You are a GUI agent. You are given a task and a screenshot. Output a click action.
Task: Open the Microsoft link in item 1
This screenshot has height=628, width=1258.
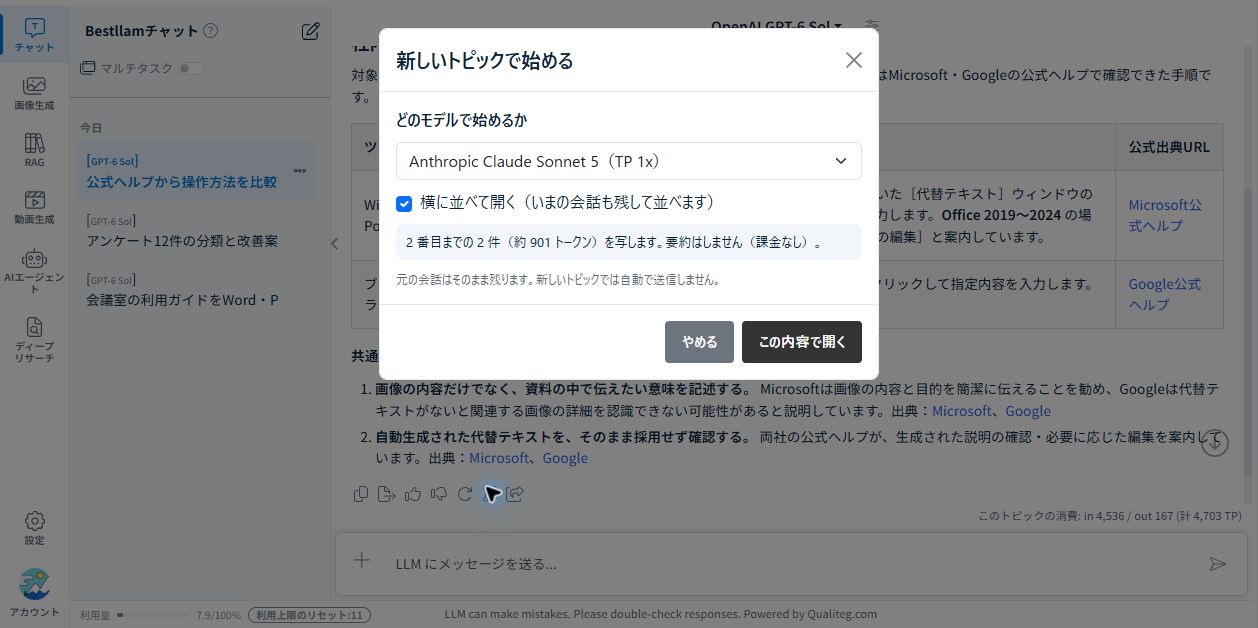pos(962,411)
